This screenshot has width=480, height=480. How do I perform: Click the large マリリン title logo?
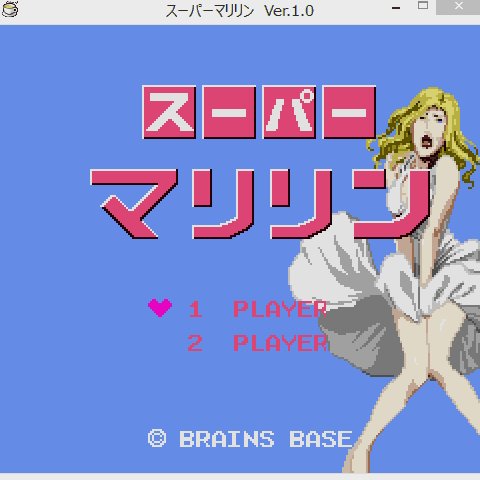260,204
